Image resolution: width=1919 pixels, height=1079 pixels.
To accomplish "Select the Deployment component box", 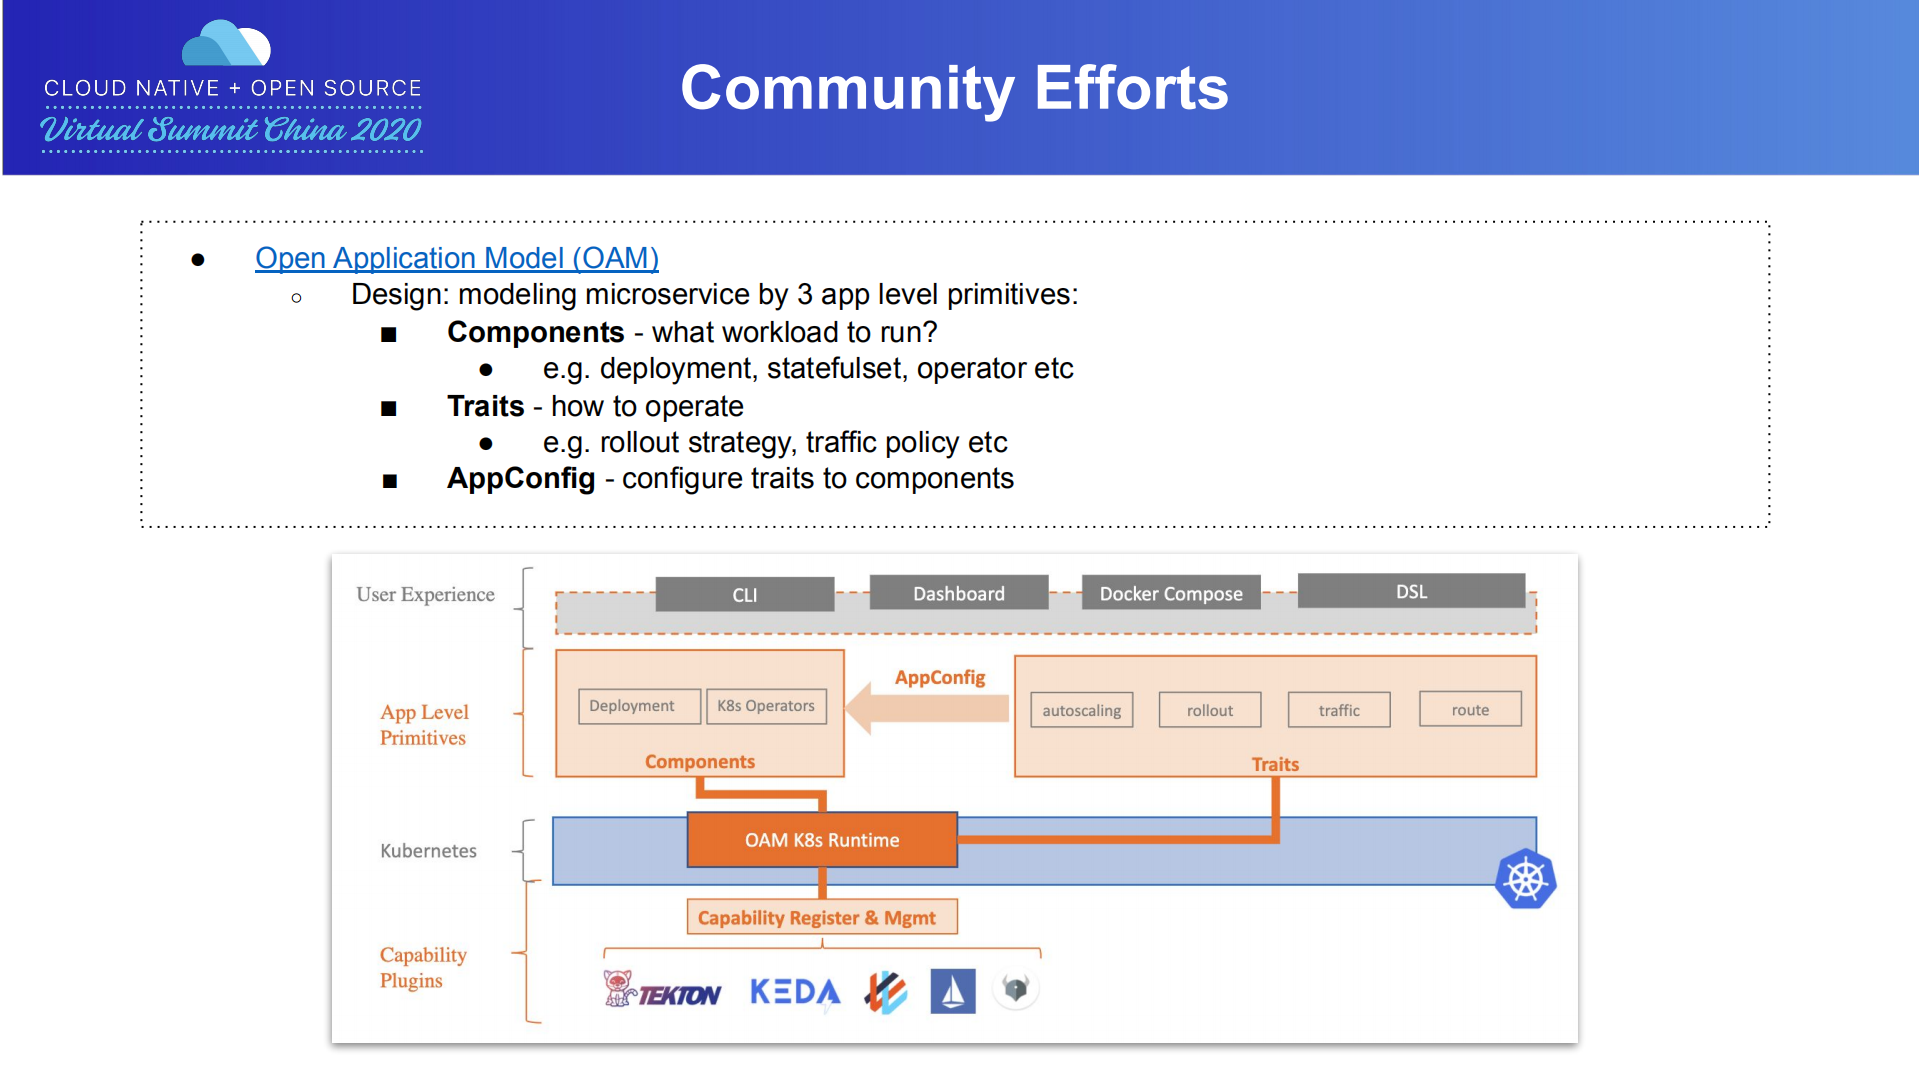I will (x=631, y=706).
